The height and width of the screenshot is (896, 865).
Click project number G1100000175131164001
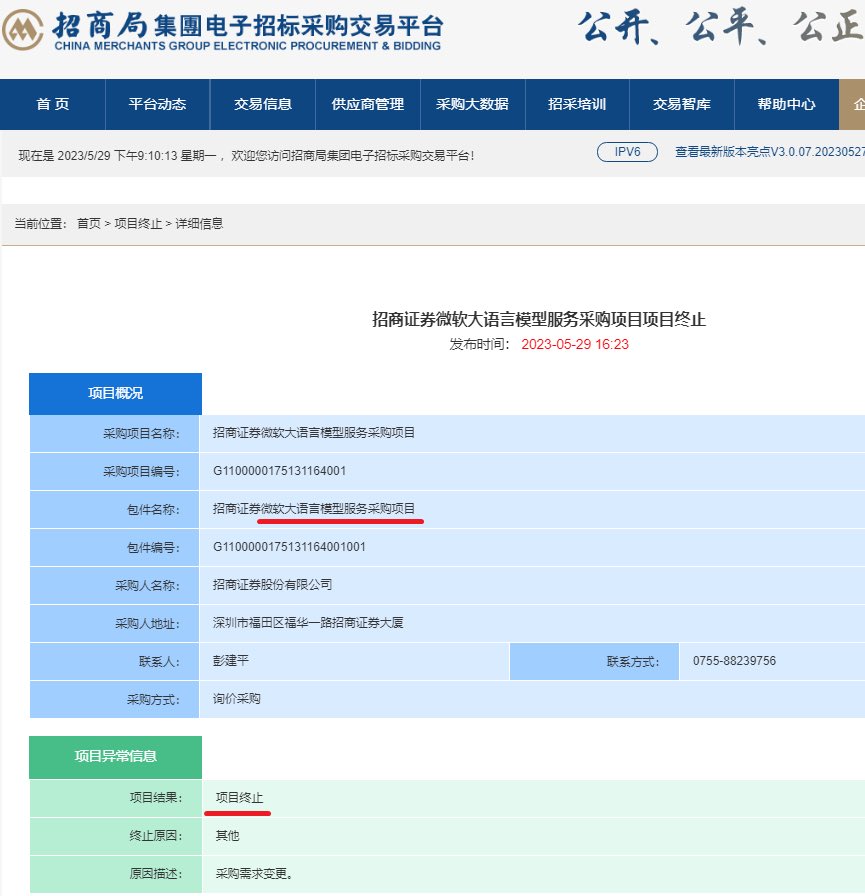coord(279,471)
